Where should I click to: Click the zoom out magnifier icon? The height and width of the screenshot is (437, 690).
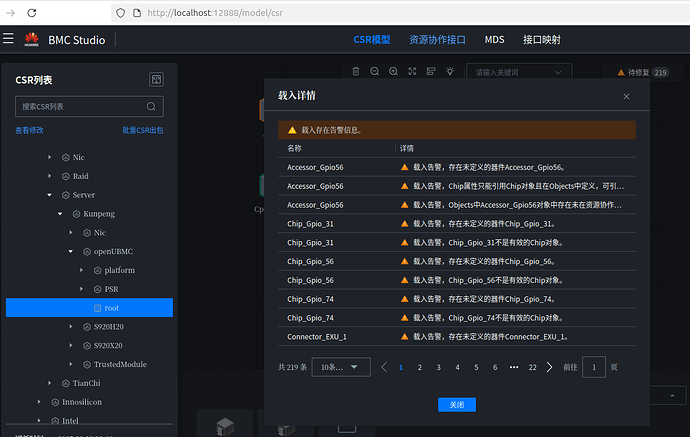(375, 72)
